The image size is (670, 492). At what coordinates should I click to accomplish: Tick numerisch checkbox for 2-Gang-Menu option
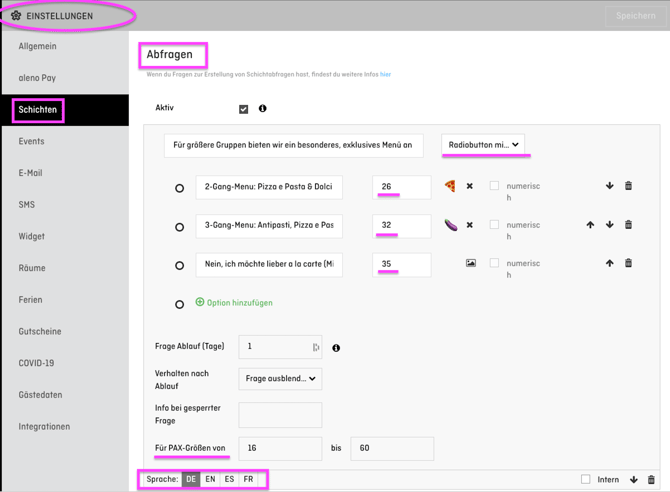[494, 186]
